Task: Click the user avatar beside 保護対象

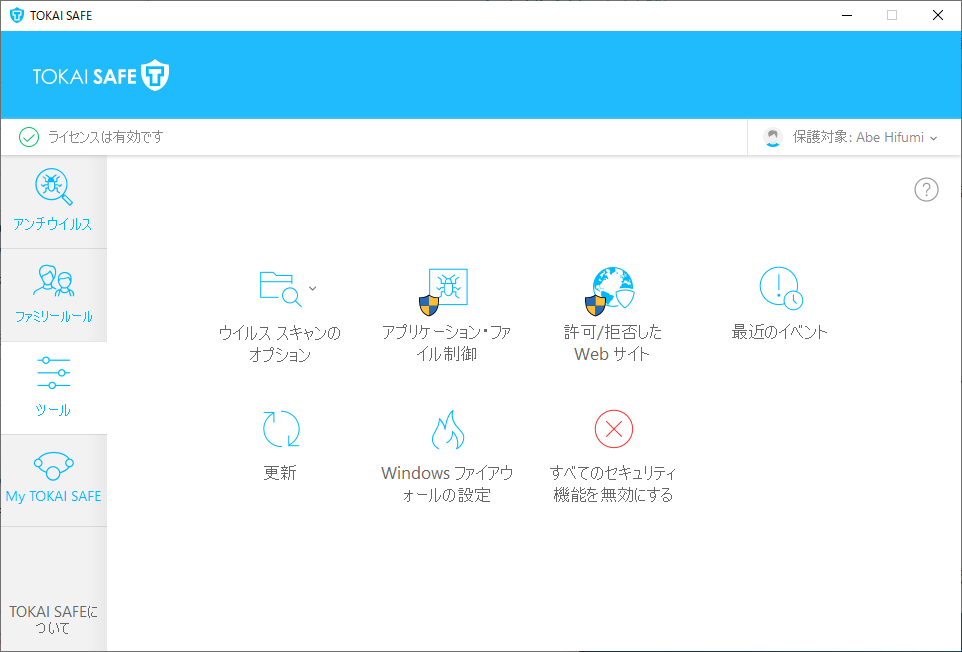Action: click(x=772, y=138)
